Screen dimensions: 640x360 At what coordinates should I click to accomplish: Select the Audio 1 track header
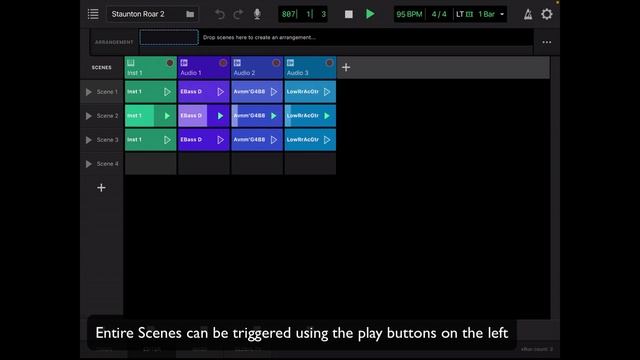tap(204, 67)
